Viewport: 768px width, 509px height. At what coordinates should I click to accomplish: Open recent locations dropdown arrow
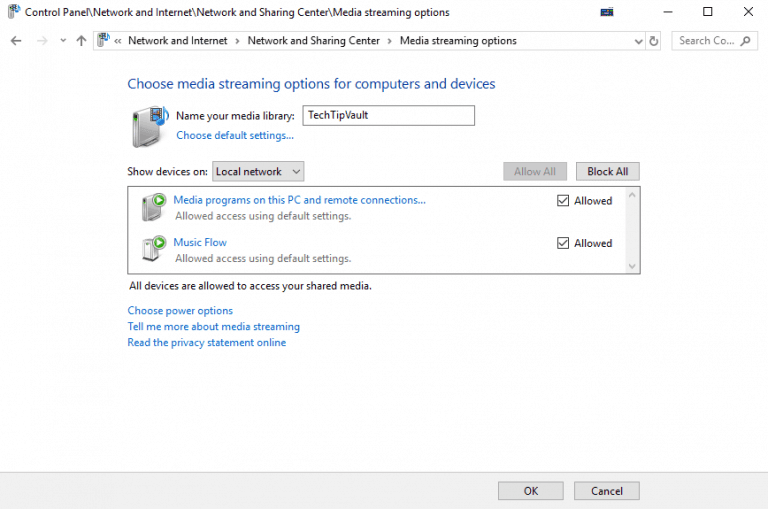coord(63,41)
